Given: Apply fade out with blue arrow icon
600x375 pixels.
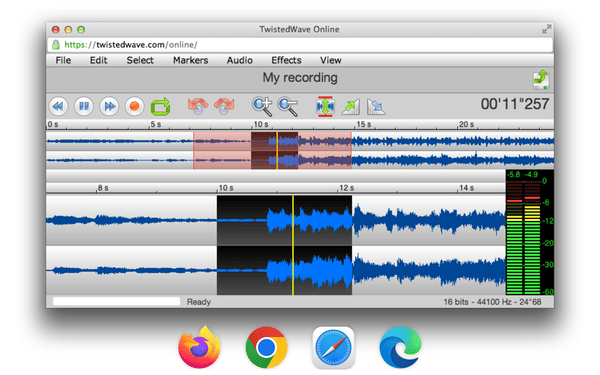Looking at the screenshot, I should click(376, 107).
